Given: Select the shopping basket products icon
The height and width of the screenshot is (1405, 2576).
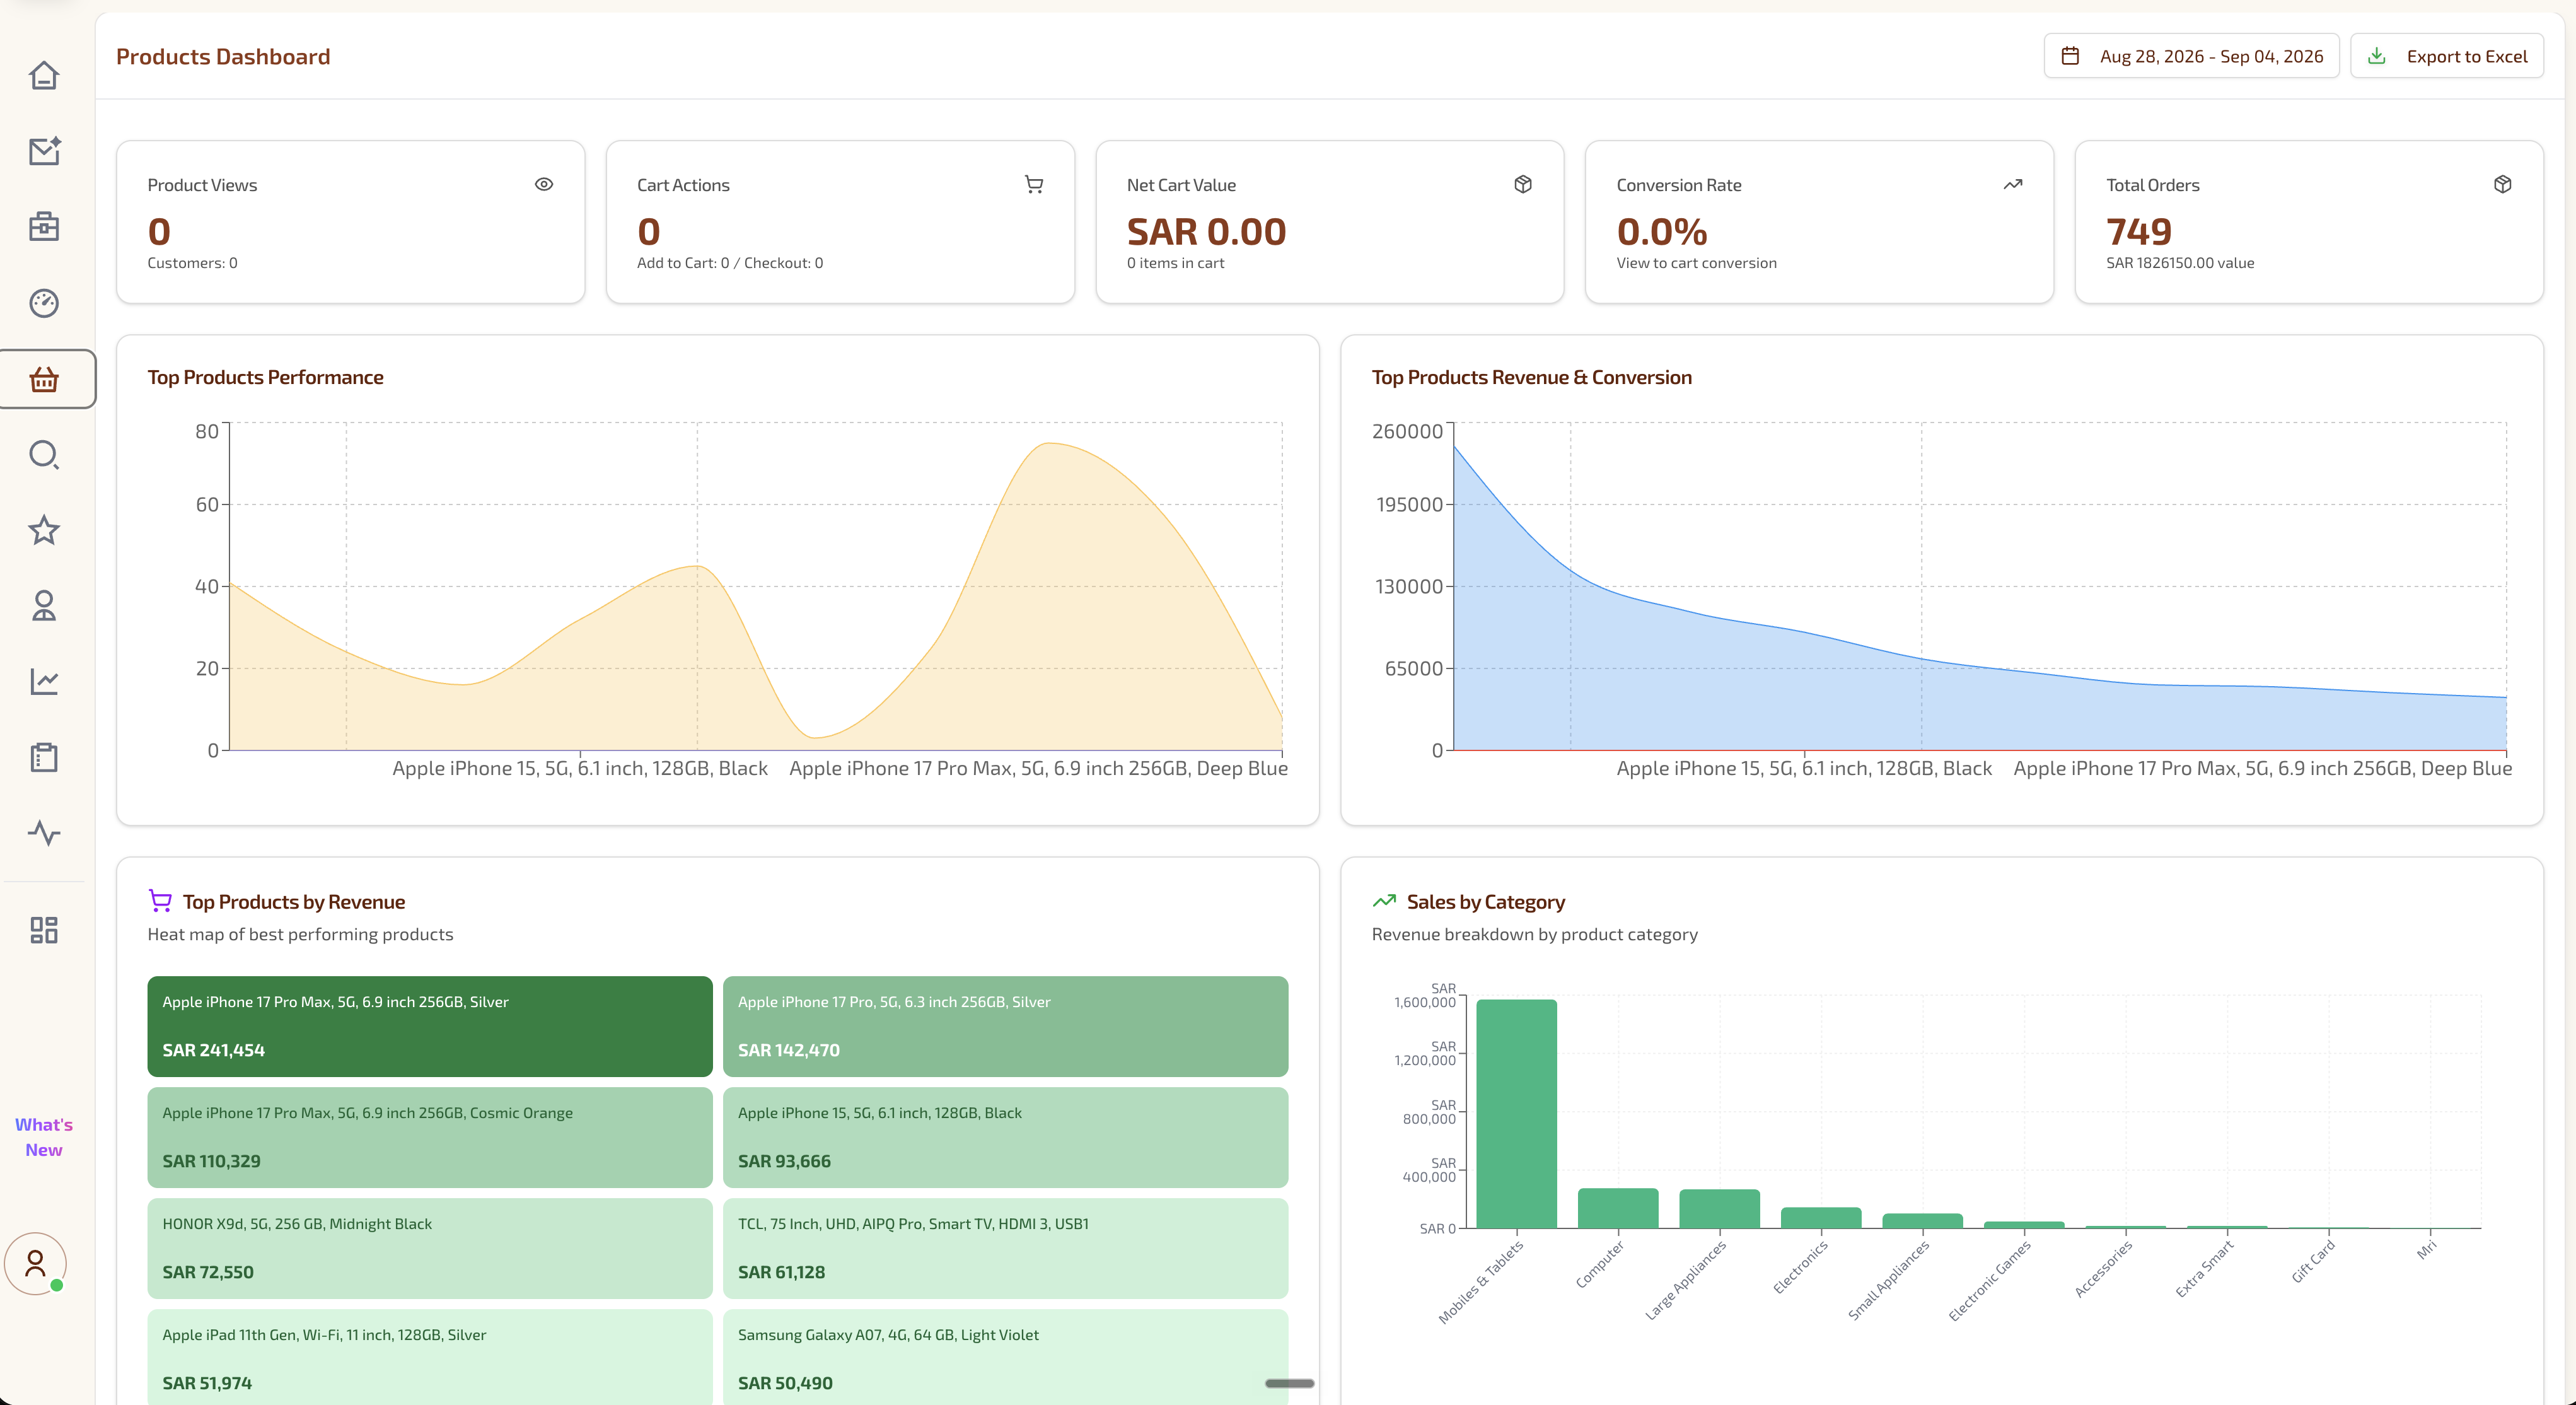Looking at the screenshot, I should (x=44, y=379).
